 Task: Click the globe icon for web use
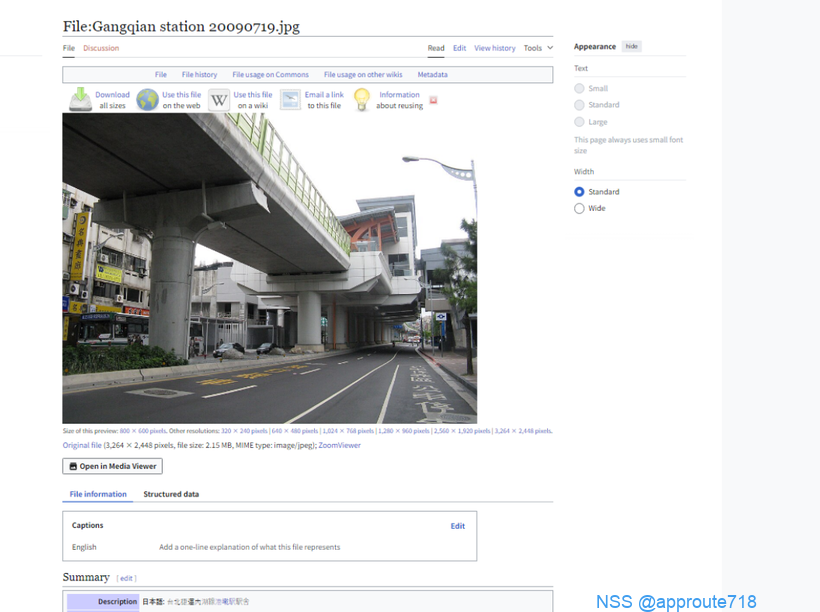tap(147, 99)
